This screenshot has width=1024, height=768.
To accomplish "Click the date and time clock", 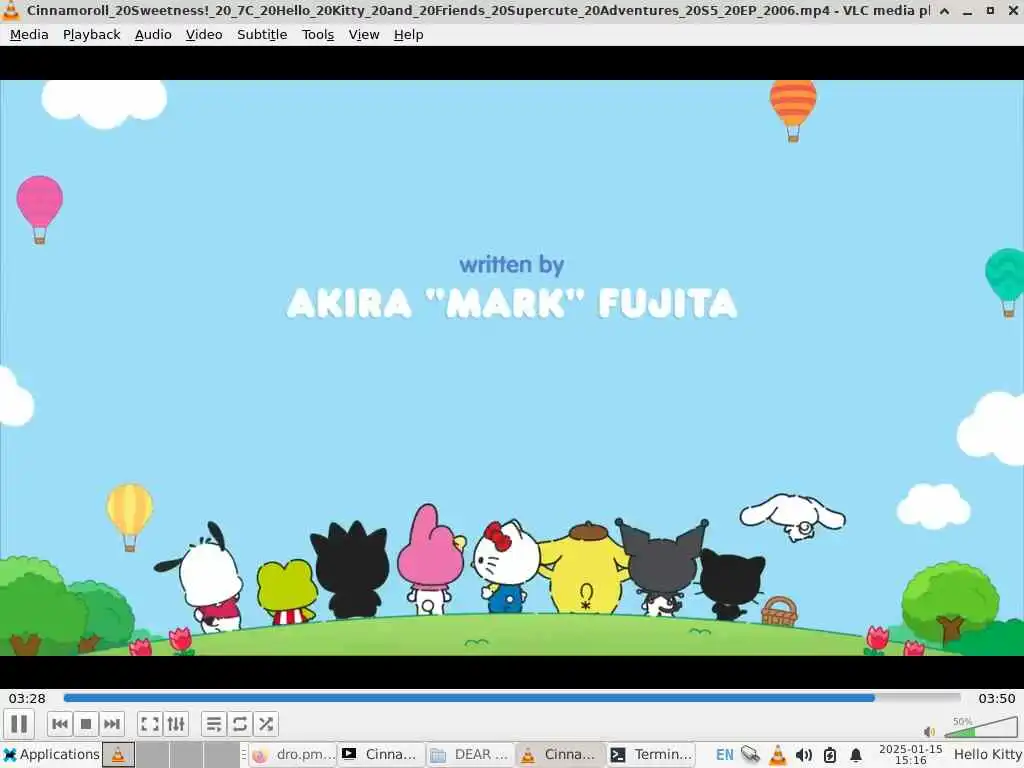I will point(910,755).
